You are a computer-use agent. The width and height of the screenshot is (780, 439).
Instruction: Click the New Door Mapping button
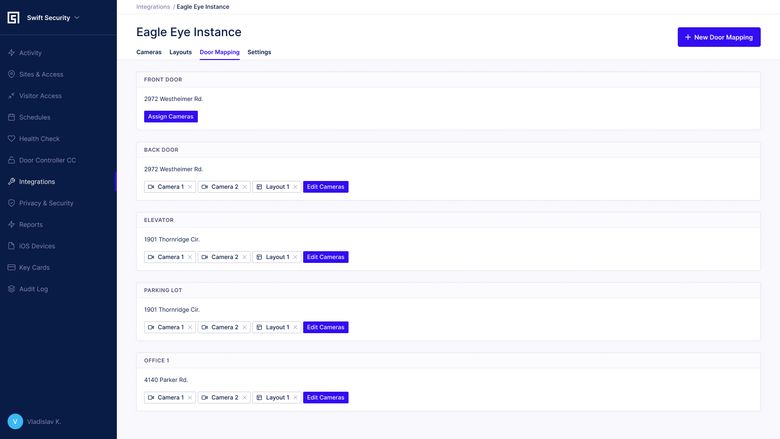[718, 37]
